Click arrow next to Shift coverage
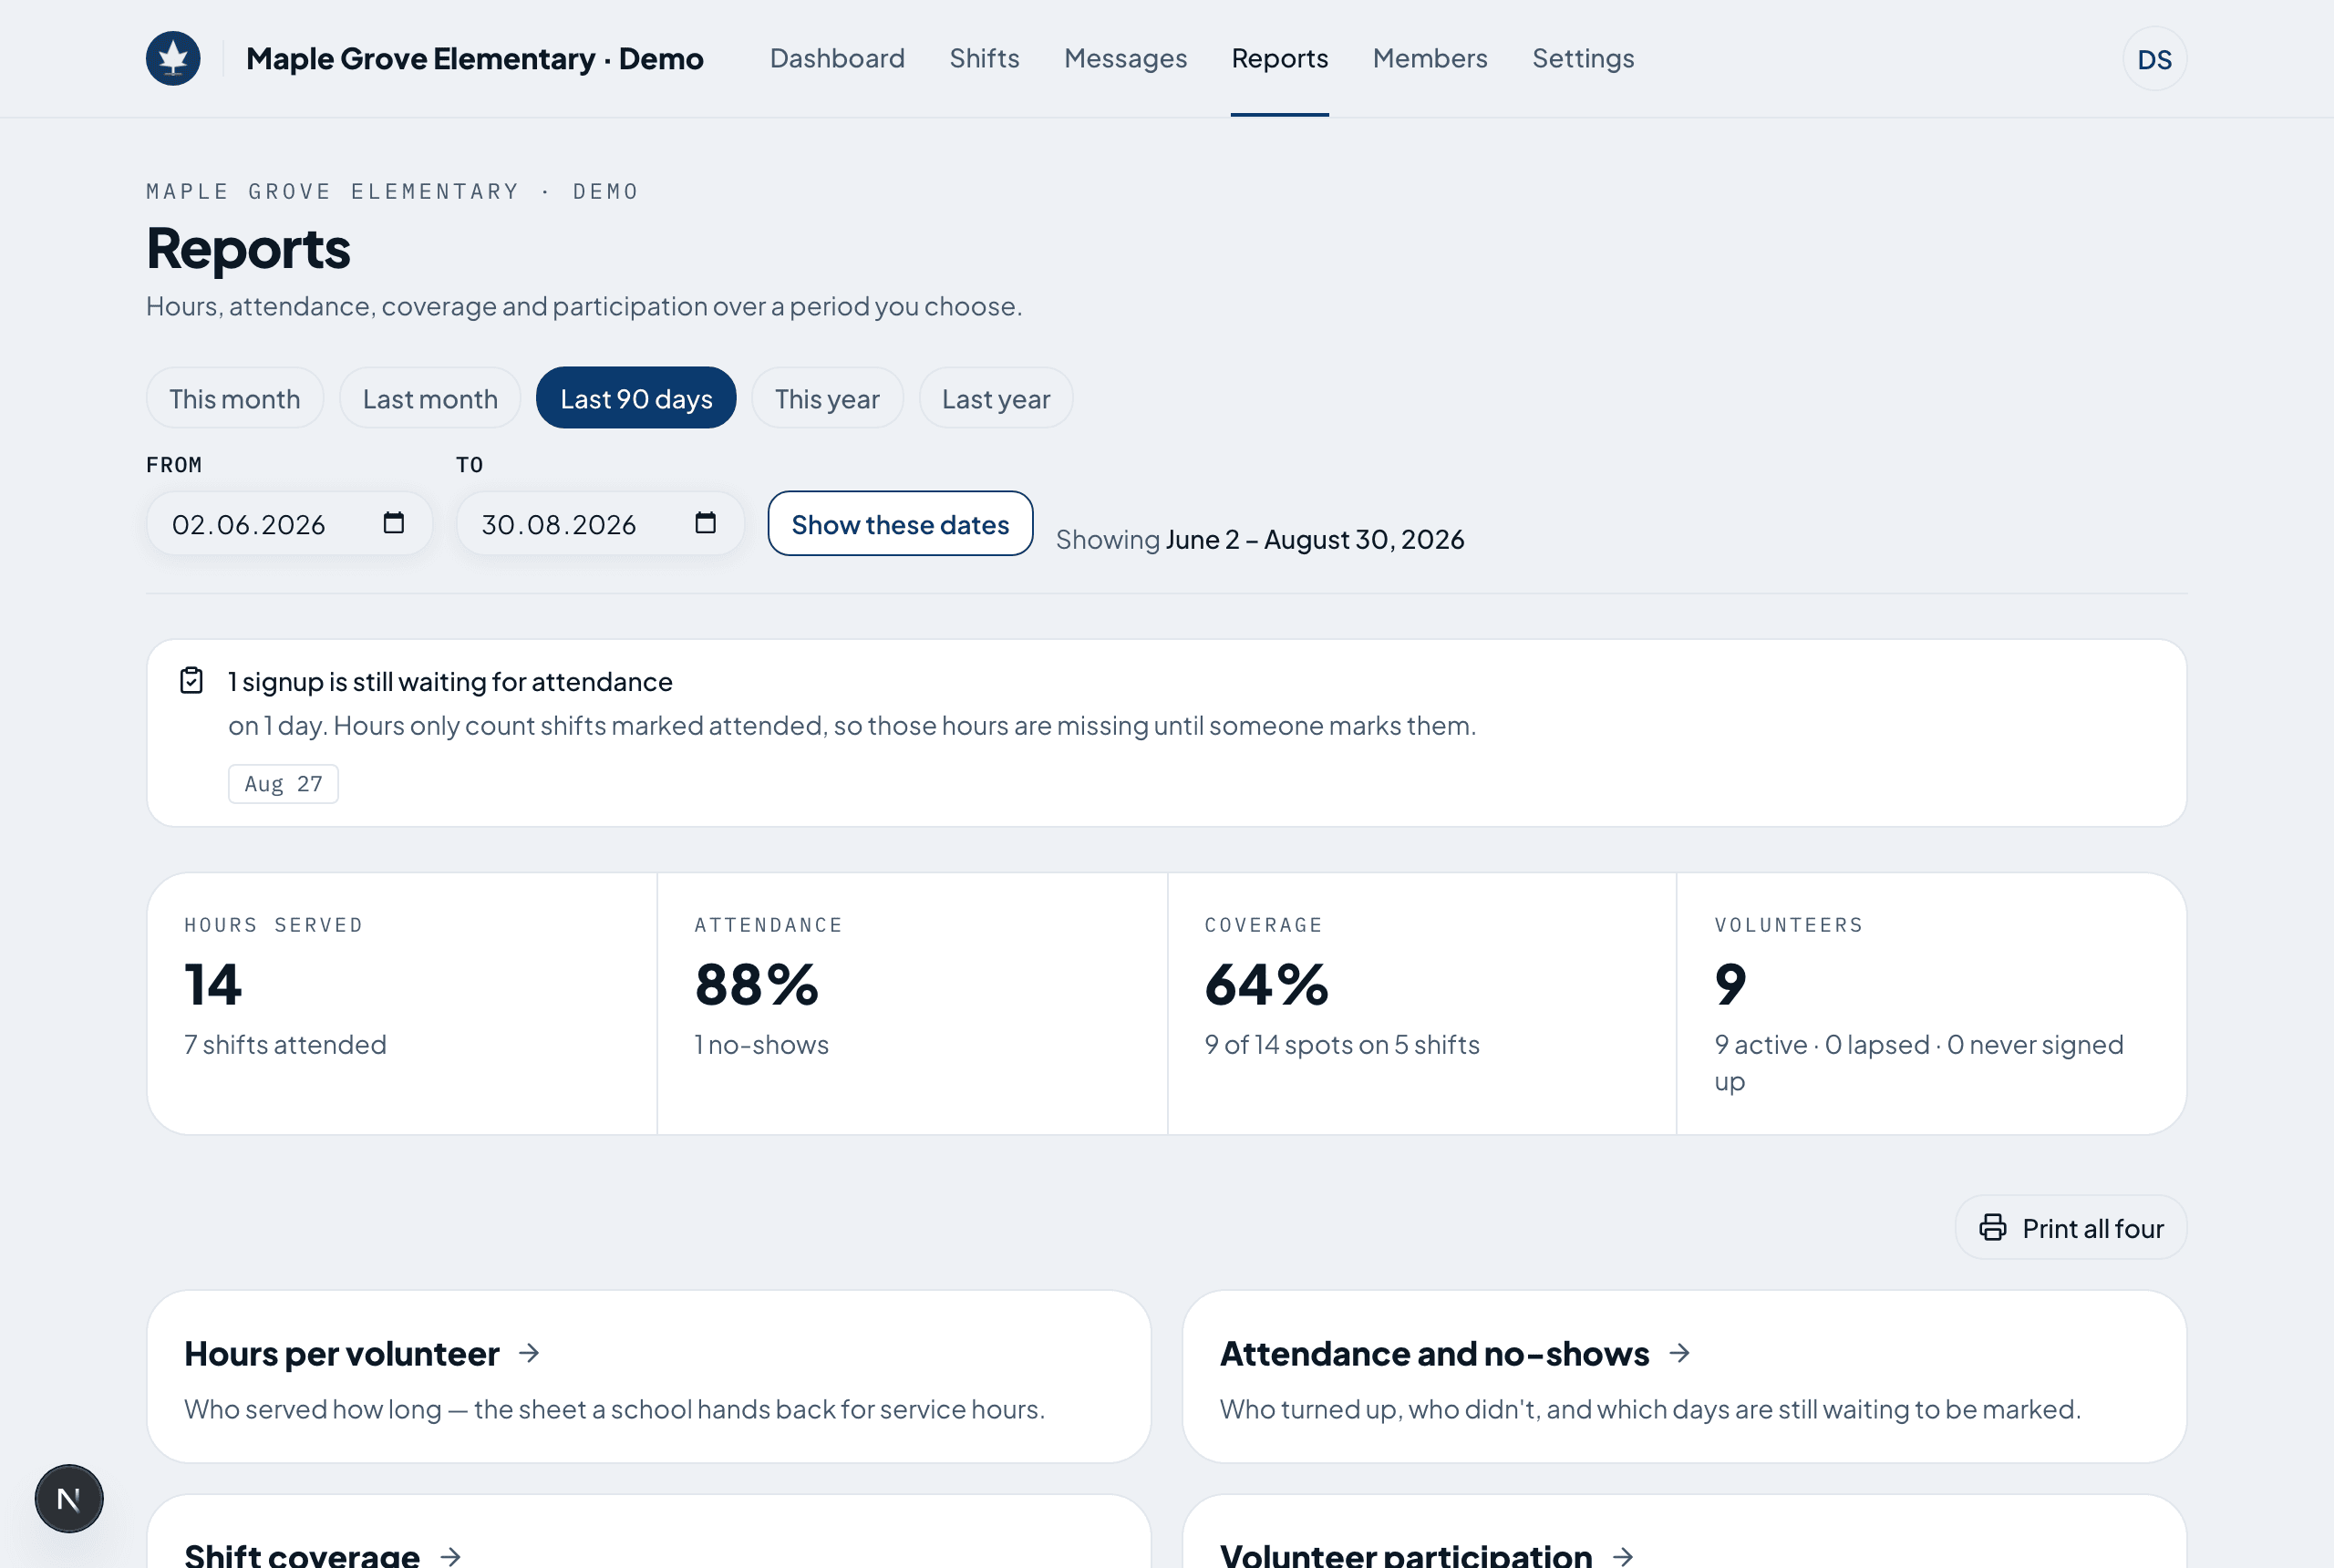The width and height of the screenshot is (2334, 1568). pos(451,1555)
